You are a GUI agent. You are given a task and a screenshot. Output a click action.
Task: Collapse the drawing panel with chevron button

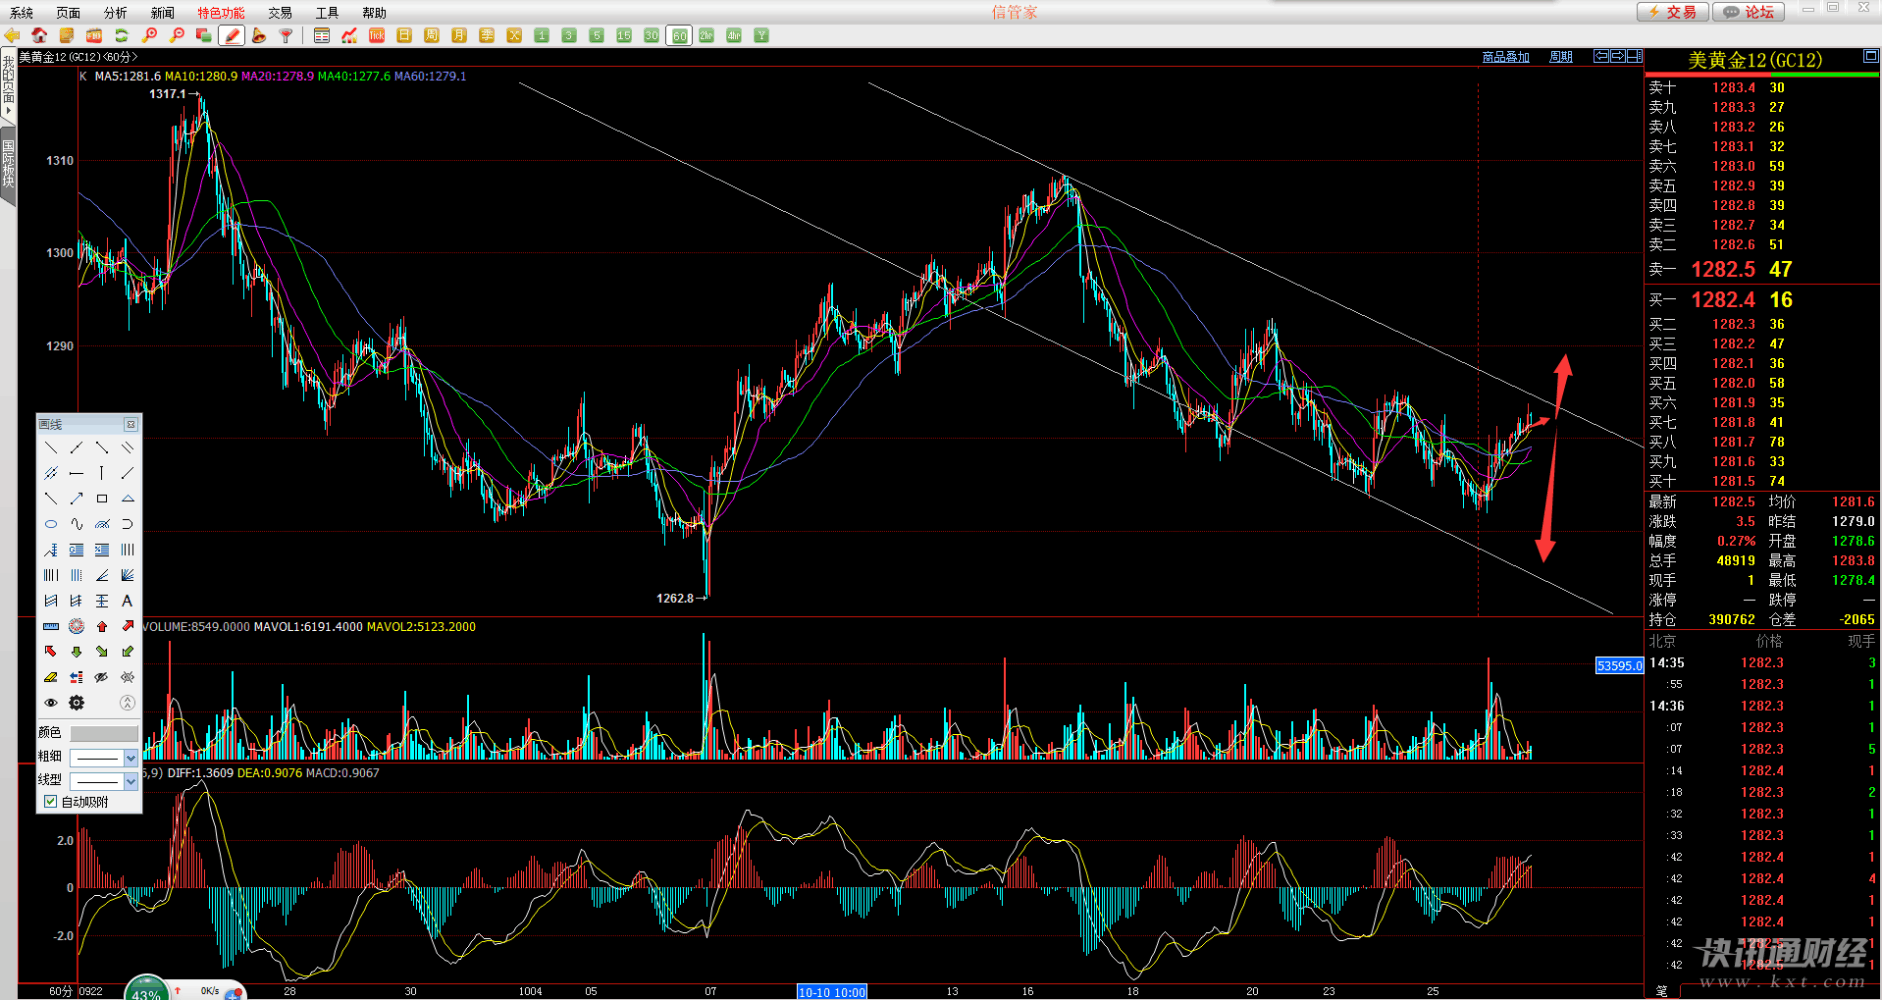tap(127, 703)
